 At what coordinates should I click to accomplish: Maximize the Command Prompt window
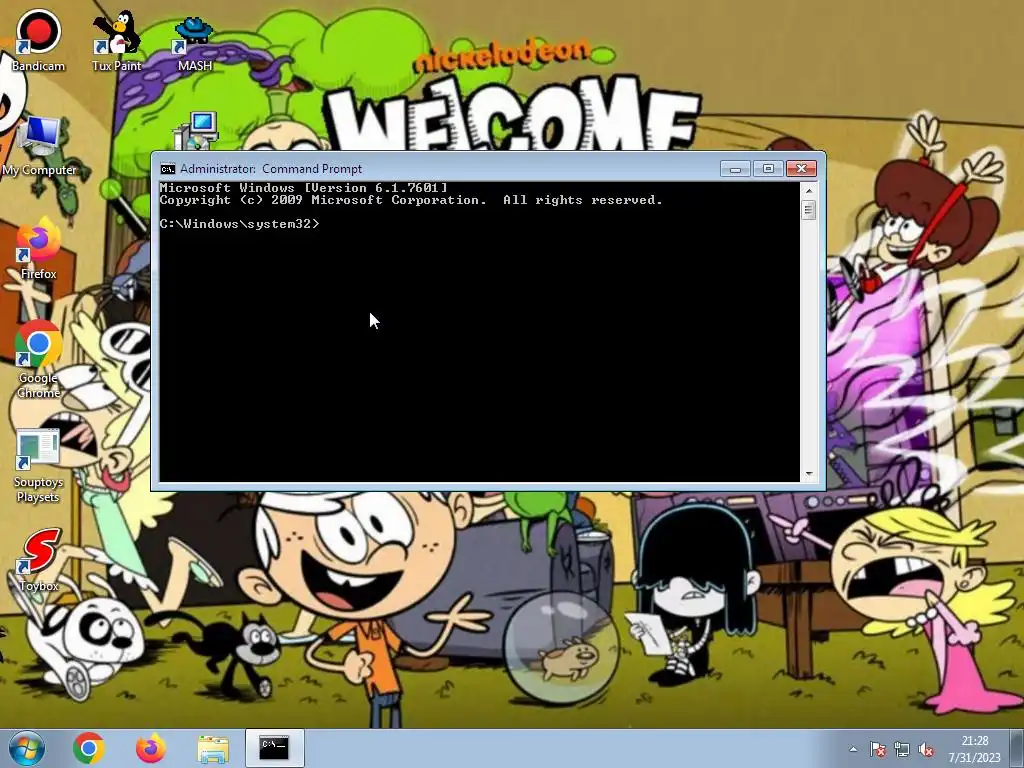coord(768,169)
